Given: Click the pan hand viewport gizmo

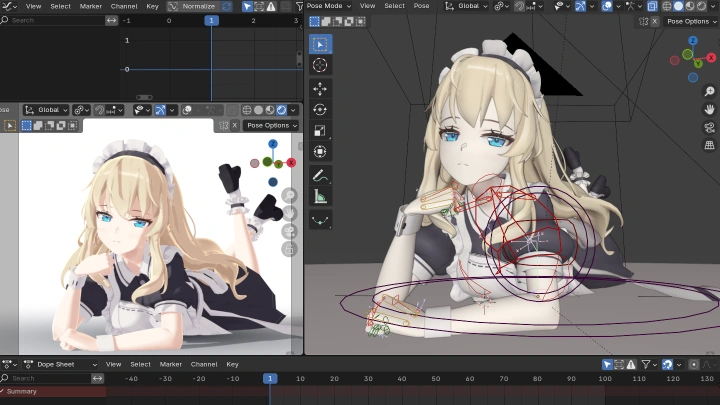Looking at the screenshot, I should pos(709,108).
